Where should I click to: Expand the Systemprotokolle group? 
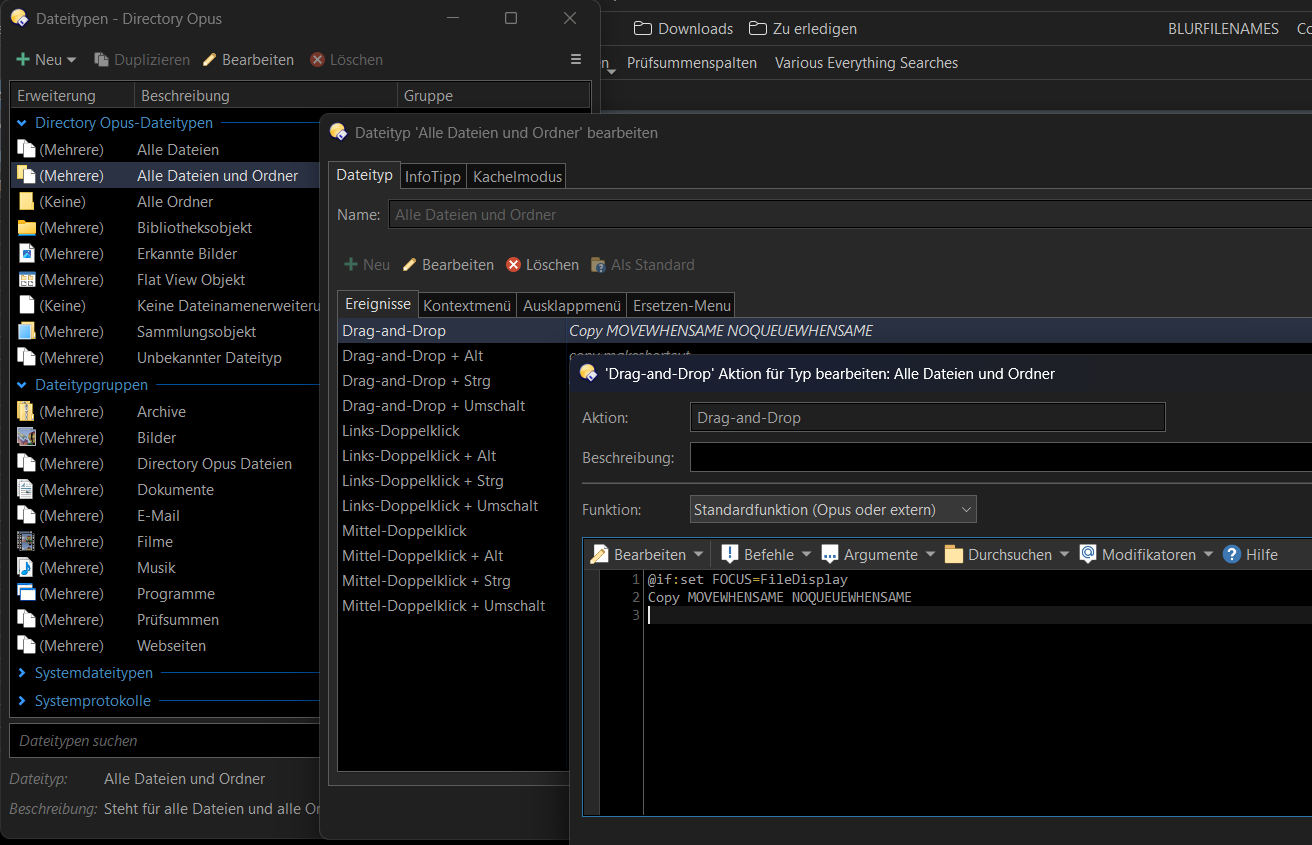tap(22, 701)
